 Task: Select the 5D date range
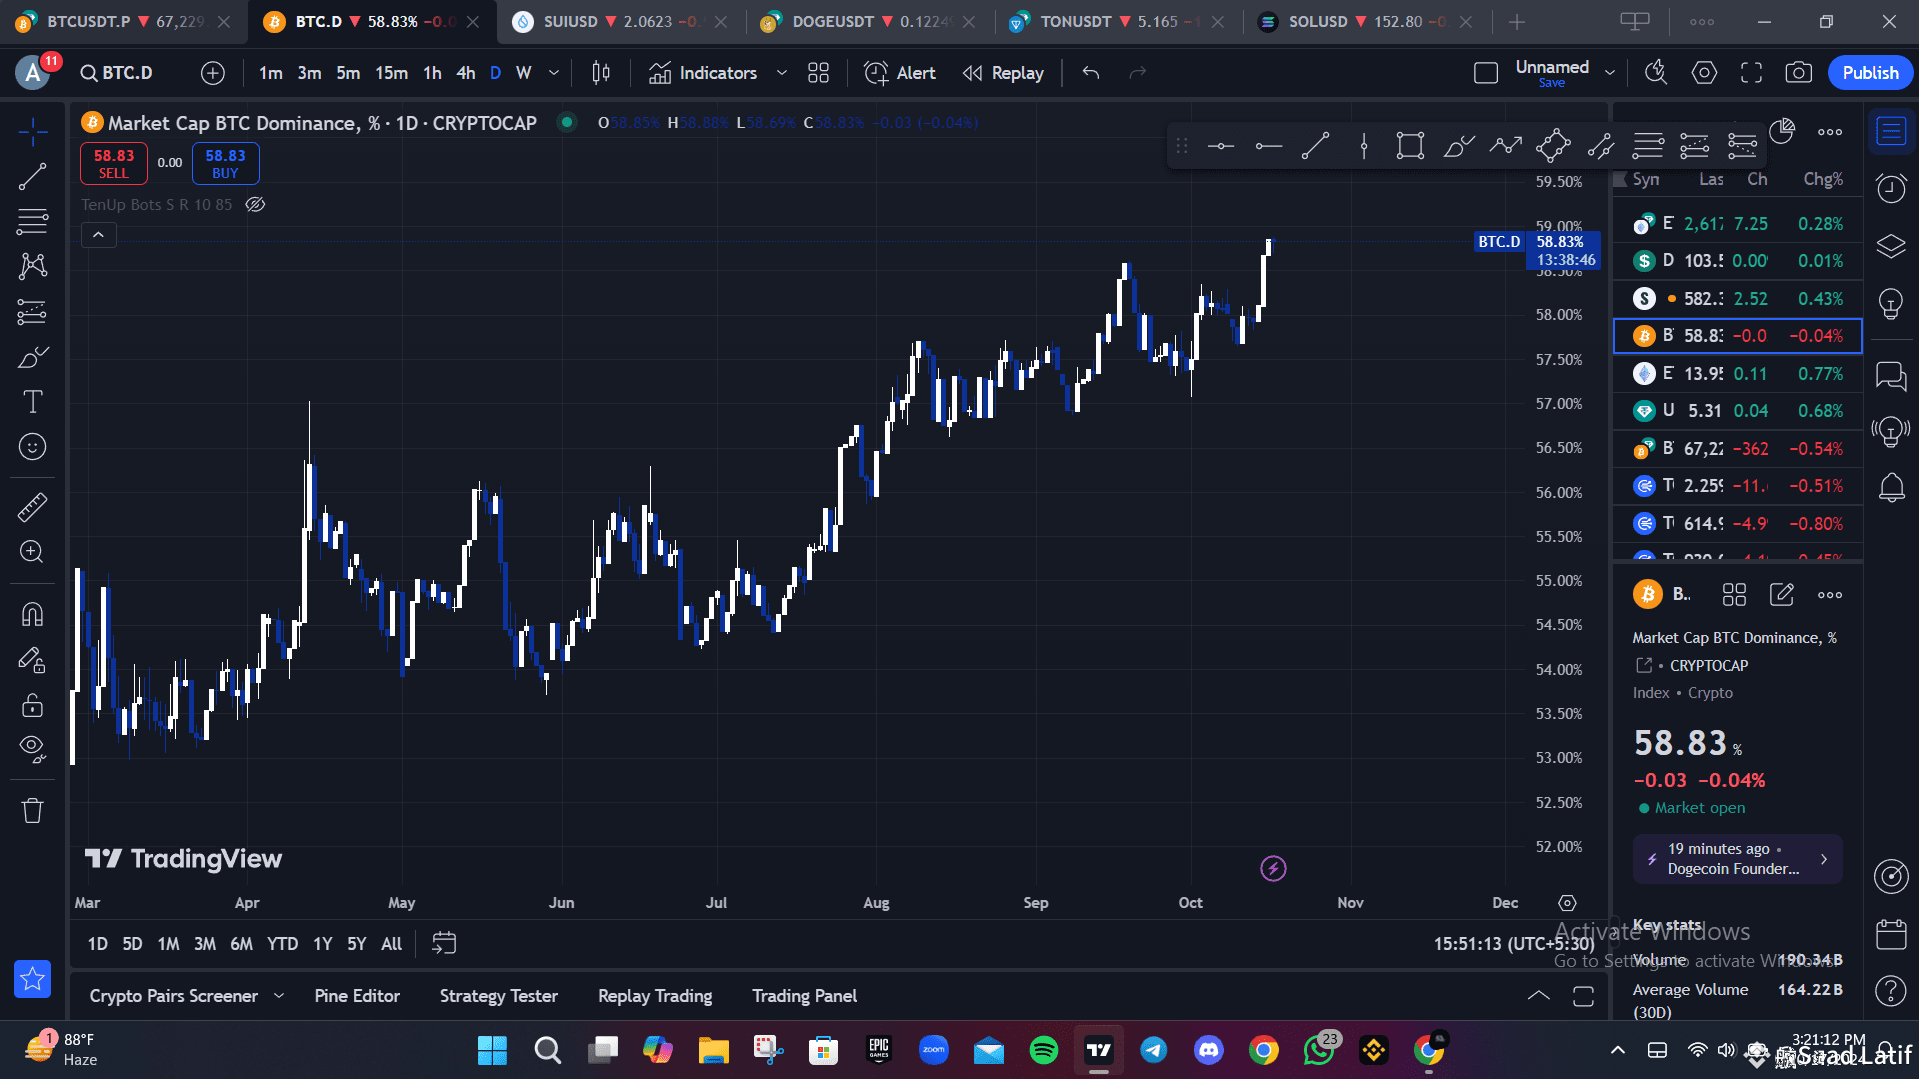(x=132, y=944)
